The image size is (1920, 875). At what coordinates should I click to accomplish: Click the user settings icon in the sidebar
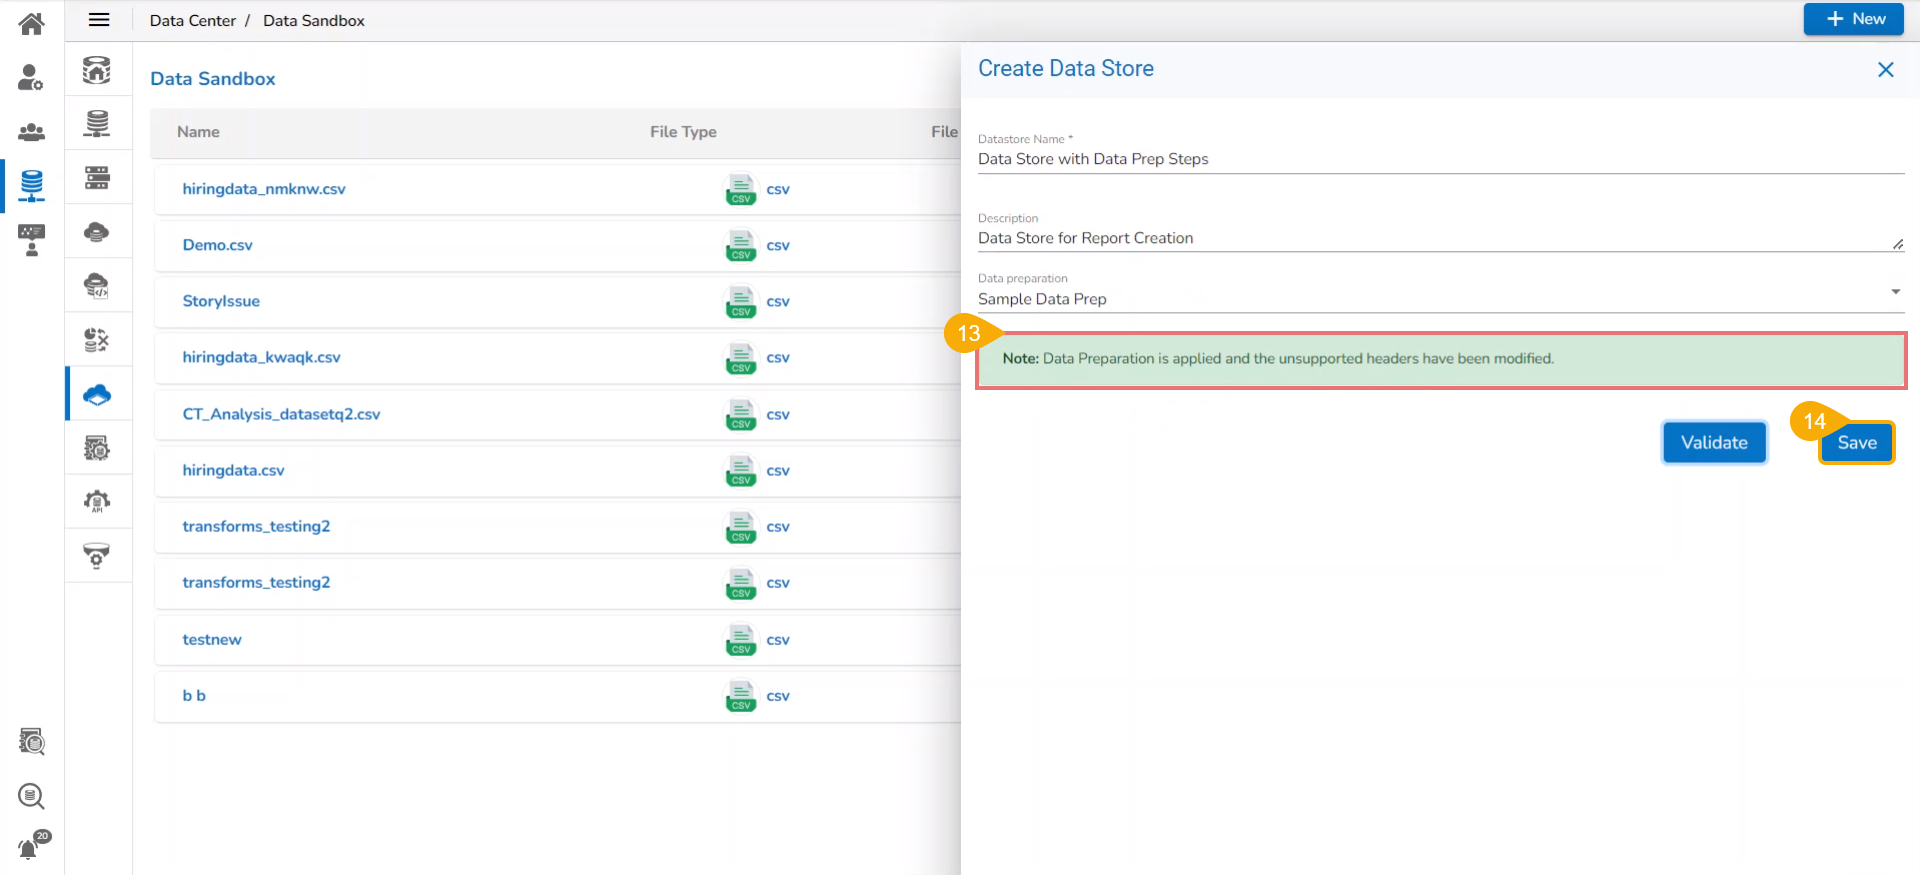point(32,78)
